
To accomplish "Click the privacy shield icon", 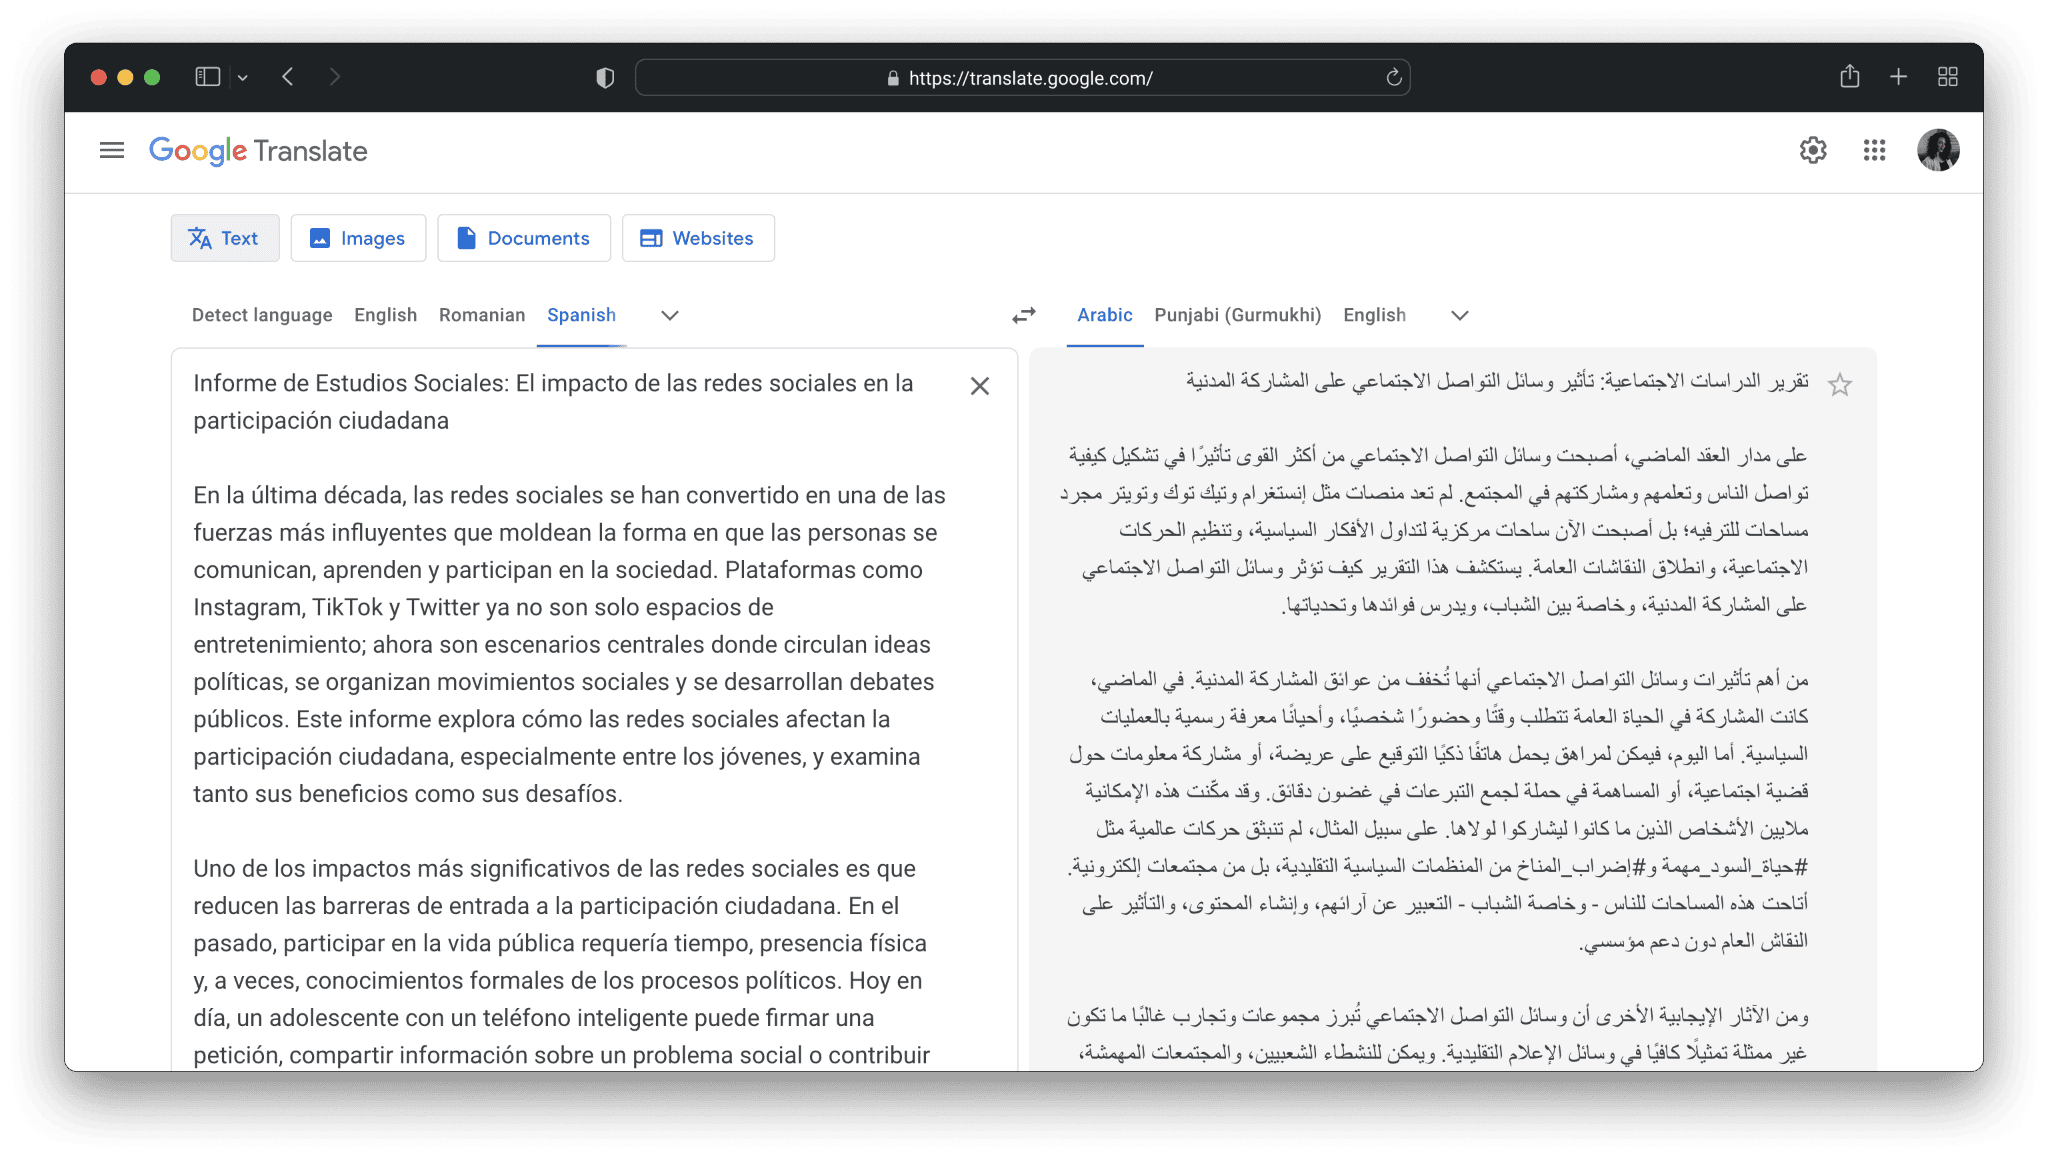I will point(605,77).
